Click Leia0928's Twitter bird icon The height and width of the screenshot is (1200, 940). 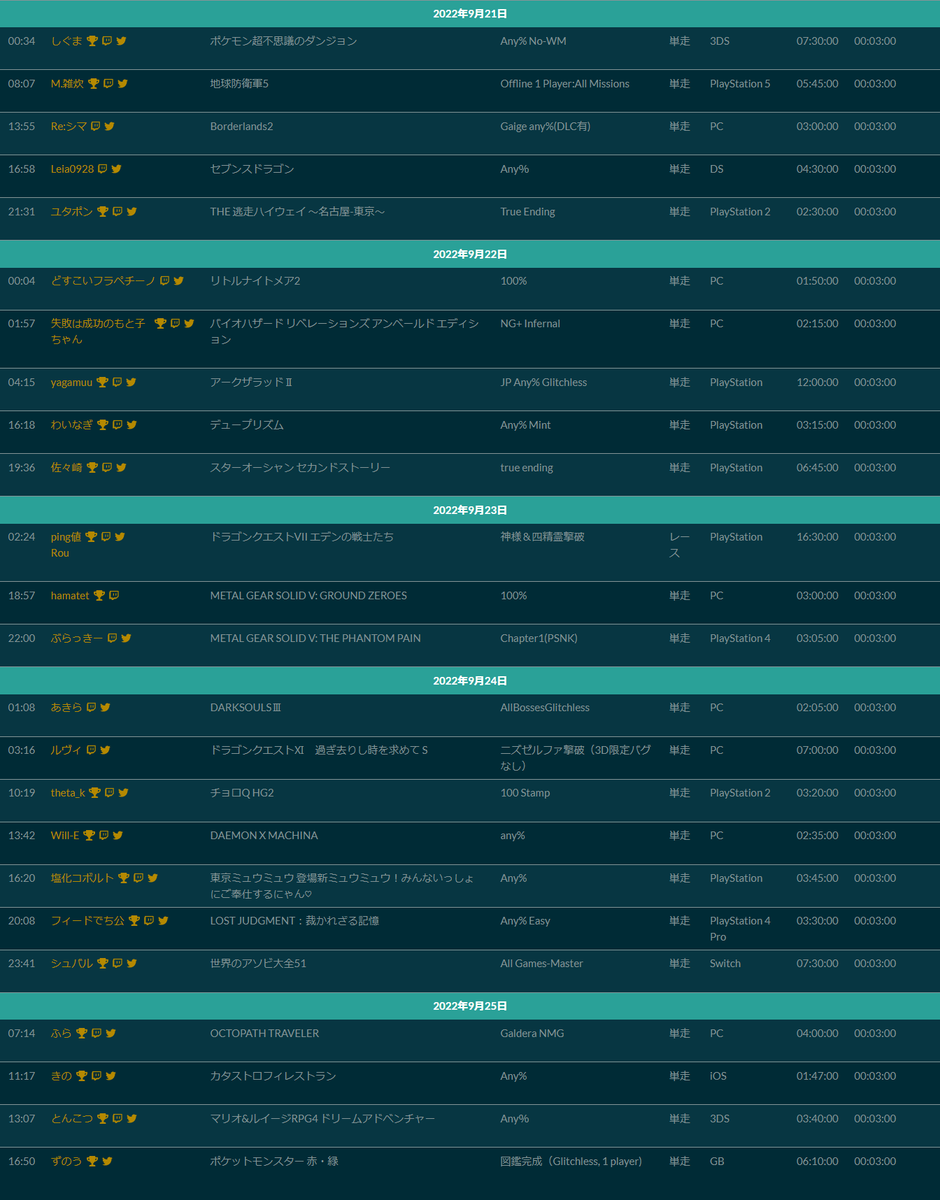click(117, 169)
